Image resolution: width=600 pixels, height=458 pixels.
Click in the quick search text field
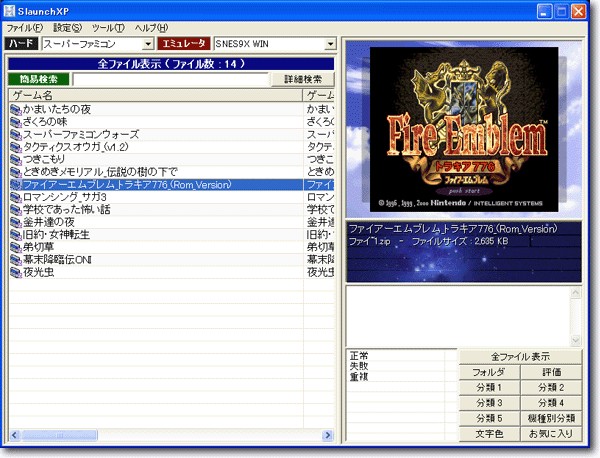[170, 79]
